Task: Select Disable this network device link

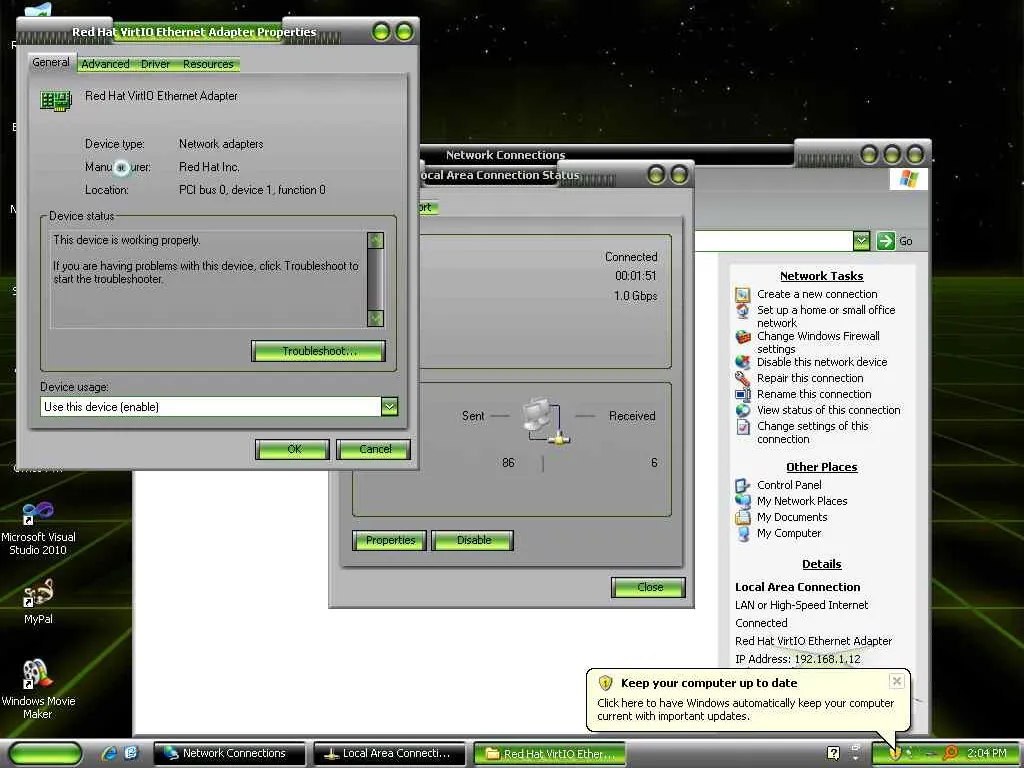Action: [822, 362]
